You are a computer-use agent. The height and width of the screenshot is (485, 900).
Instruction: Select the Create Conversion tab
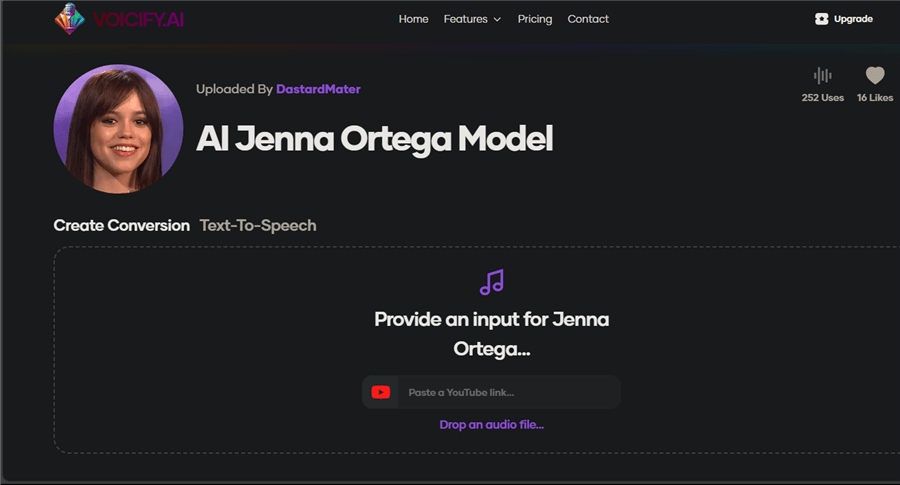[x=122, y=226]
